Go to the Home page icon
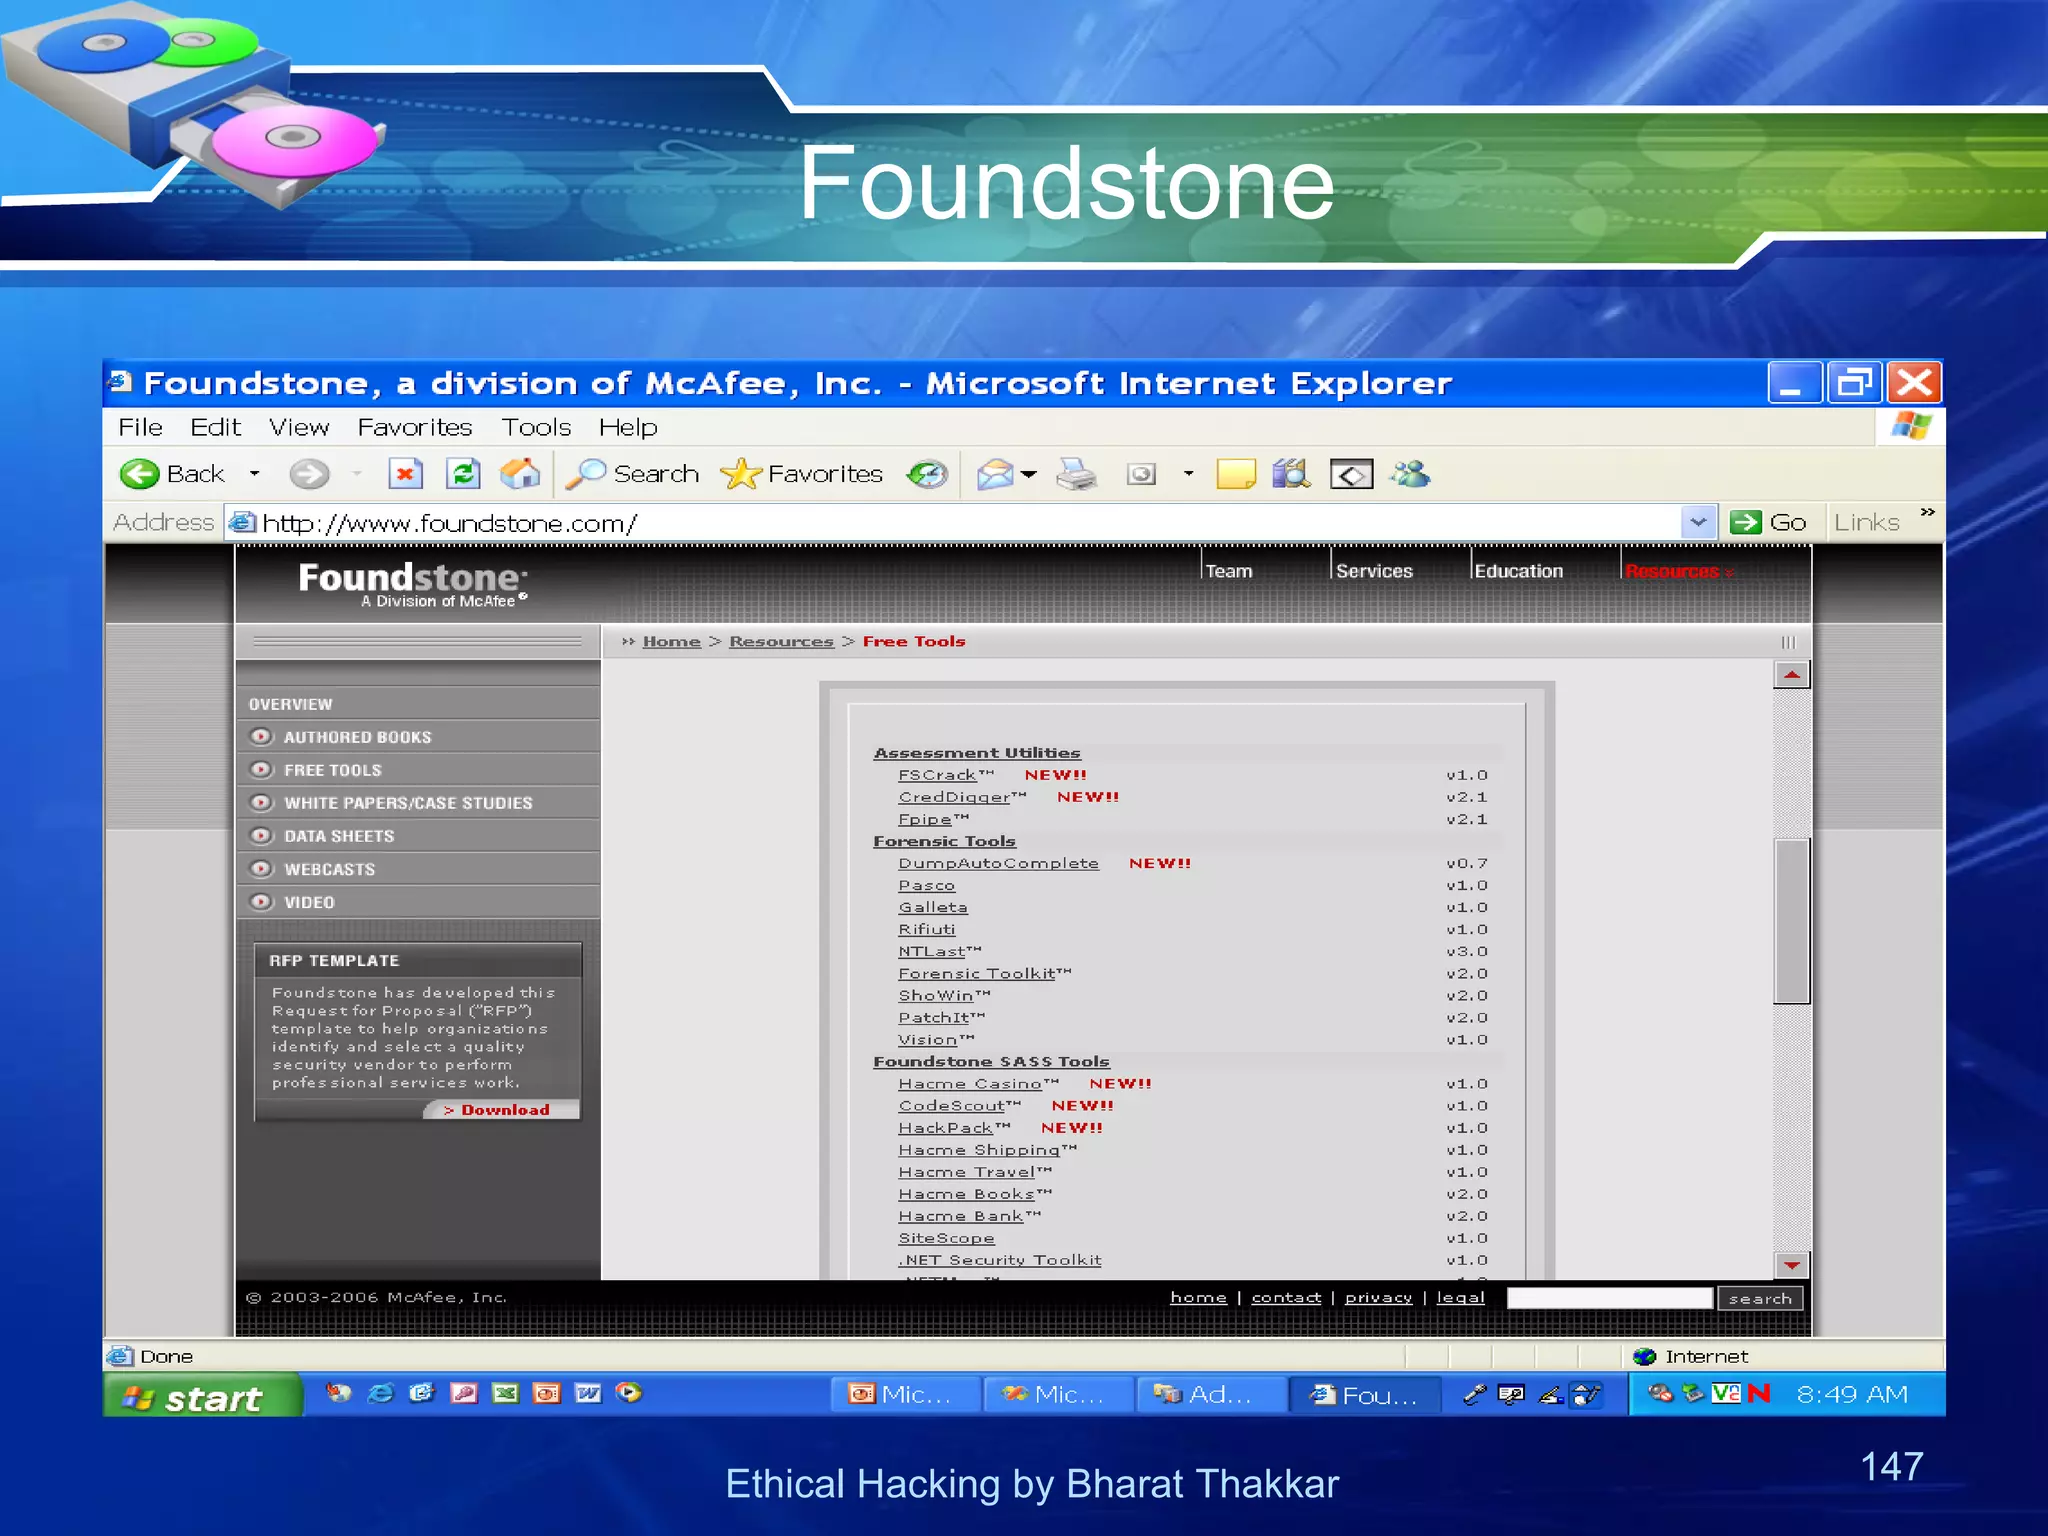 (520, 473)
